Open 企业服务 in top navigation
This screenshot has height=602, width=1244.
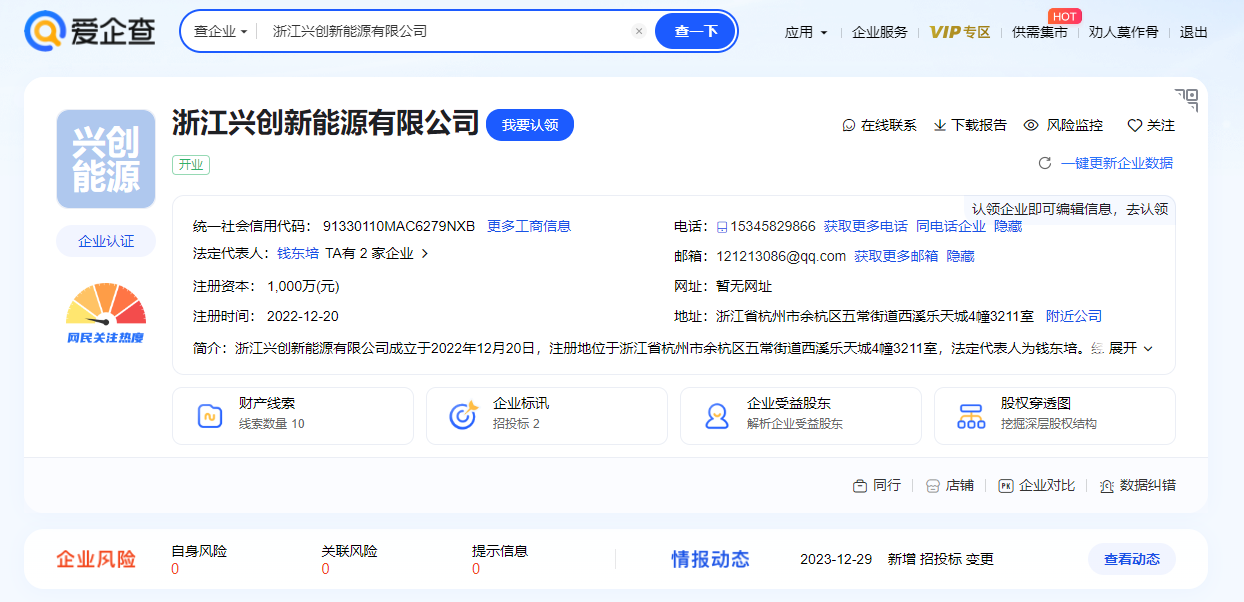880,32
